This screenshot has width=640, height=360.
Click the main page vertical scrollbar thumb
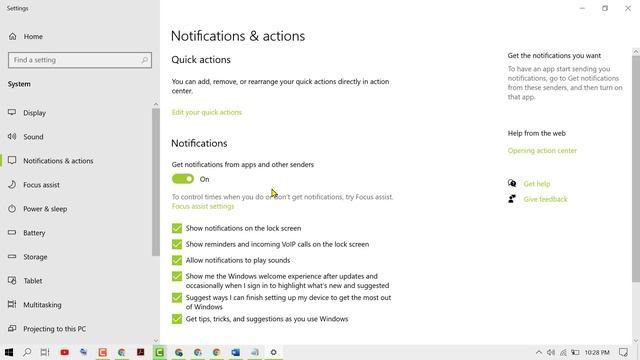pyautogui.click(x=636, y=169)
